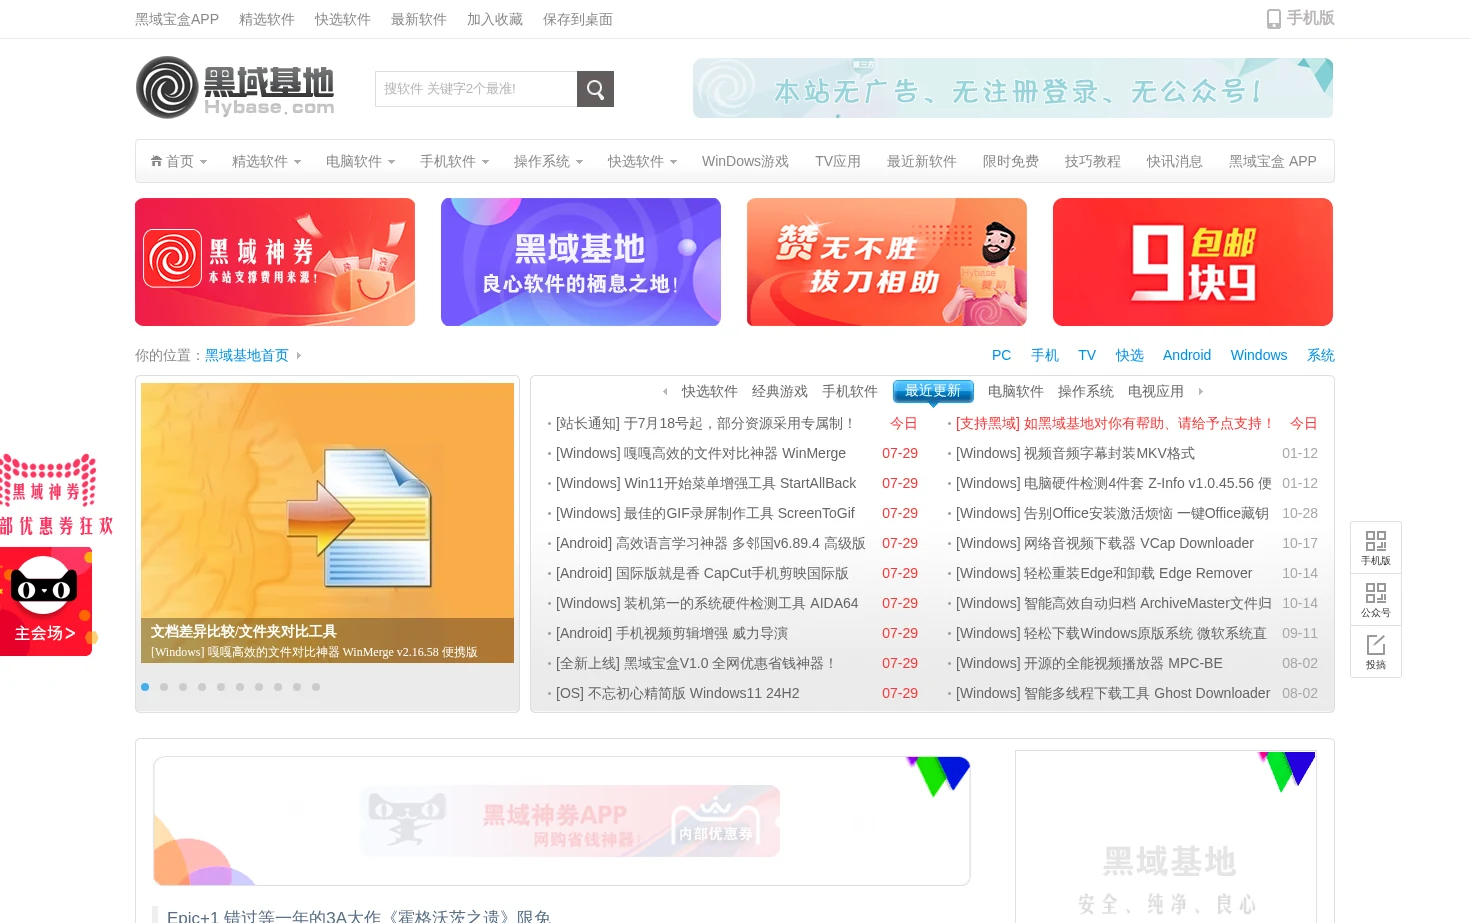Open the 限时免费 nav item
Image resolution: width=1470 pixels, height=923 pixels.
click(x=1011, y=161)
